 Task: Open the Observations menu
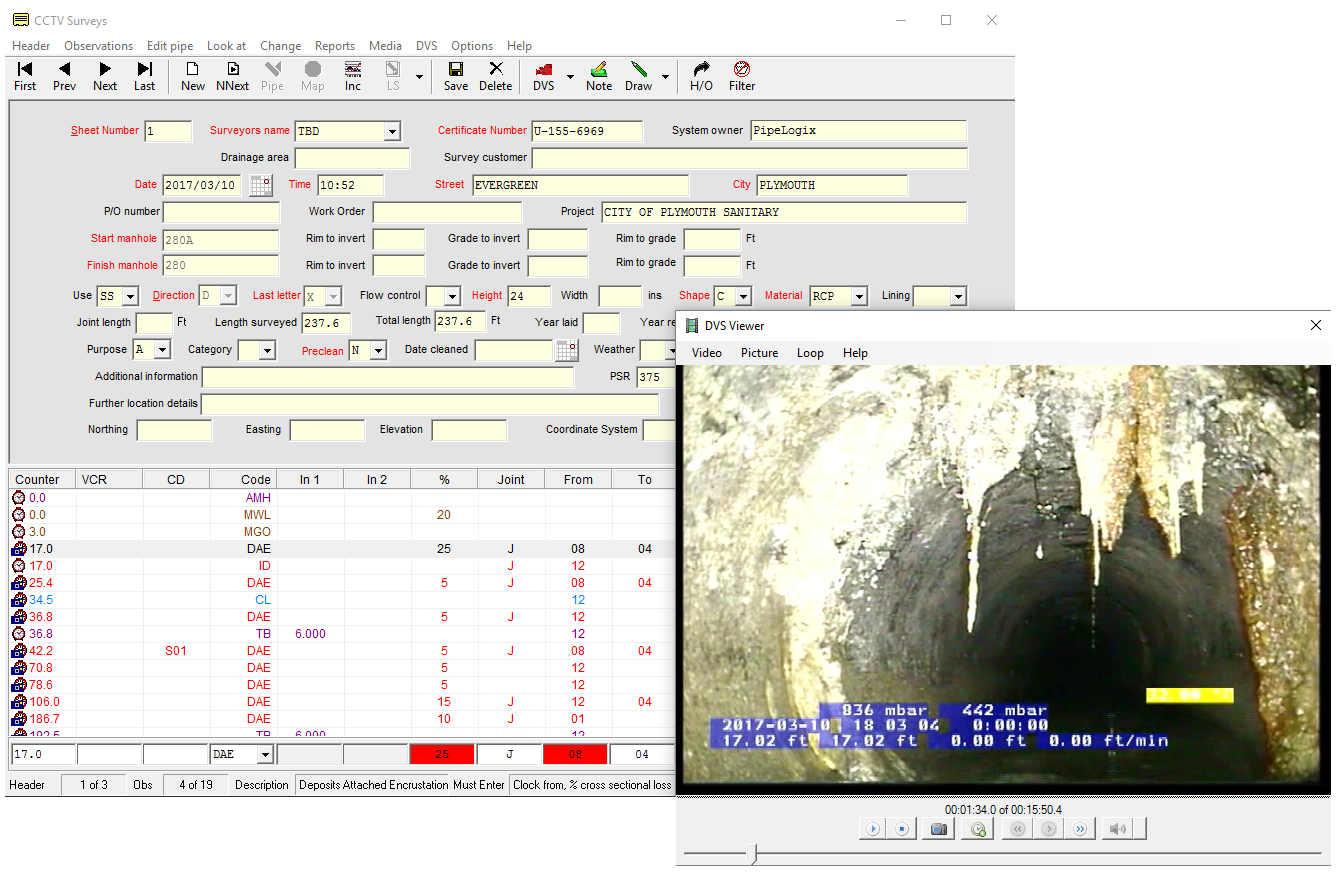[98, 46]
